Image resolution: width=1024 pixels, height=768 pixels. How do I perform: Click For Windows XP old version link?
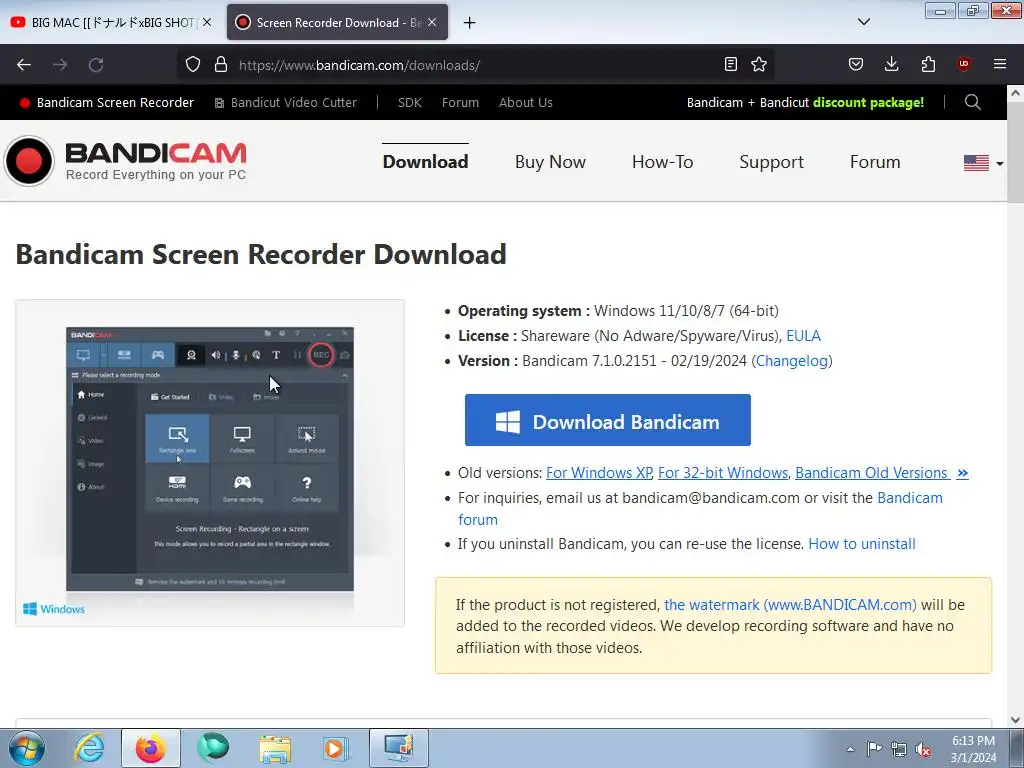(x=599, y=473)
